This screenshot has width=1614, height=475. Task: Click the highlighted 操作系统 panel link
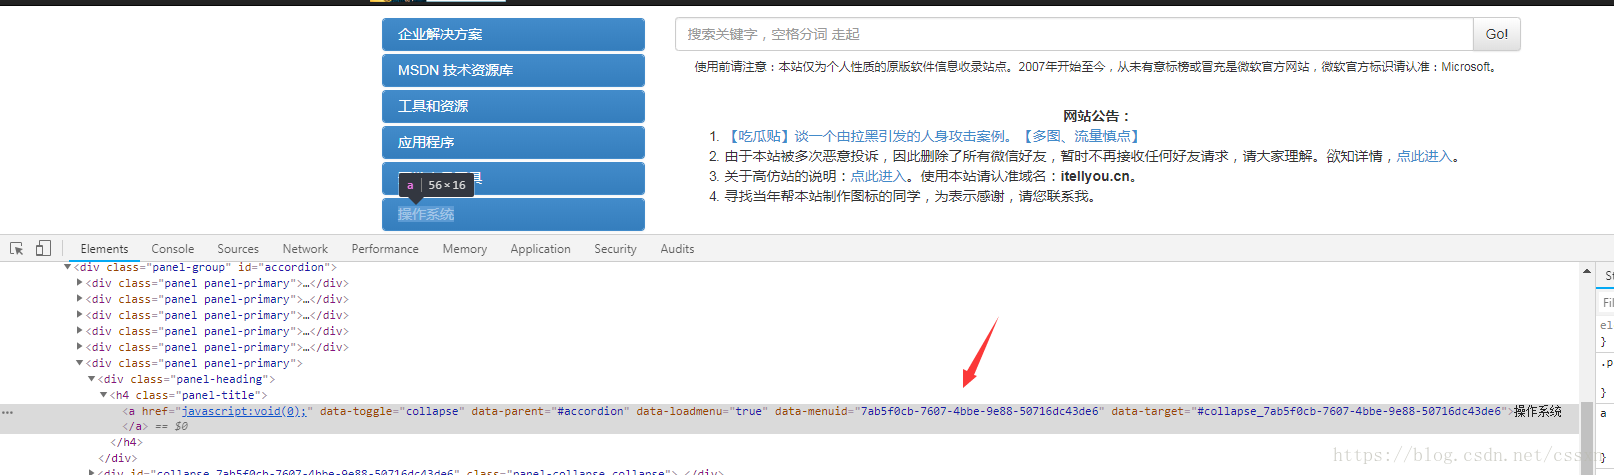(x=426, y=214)
